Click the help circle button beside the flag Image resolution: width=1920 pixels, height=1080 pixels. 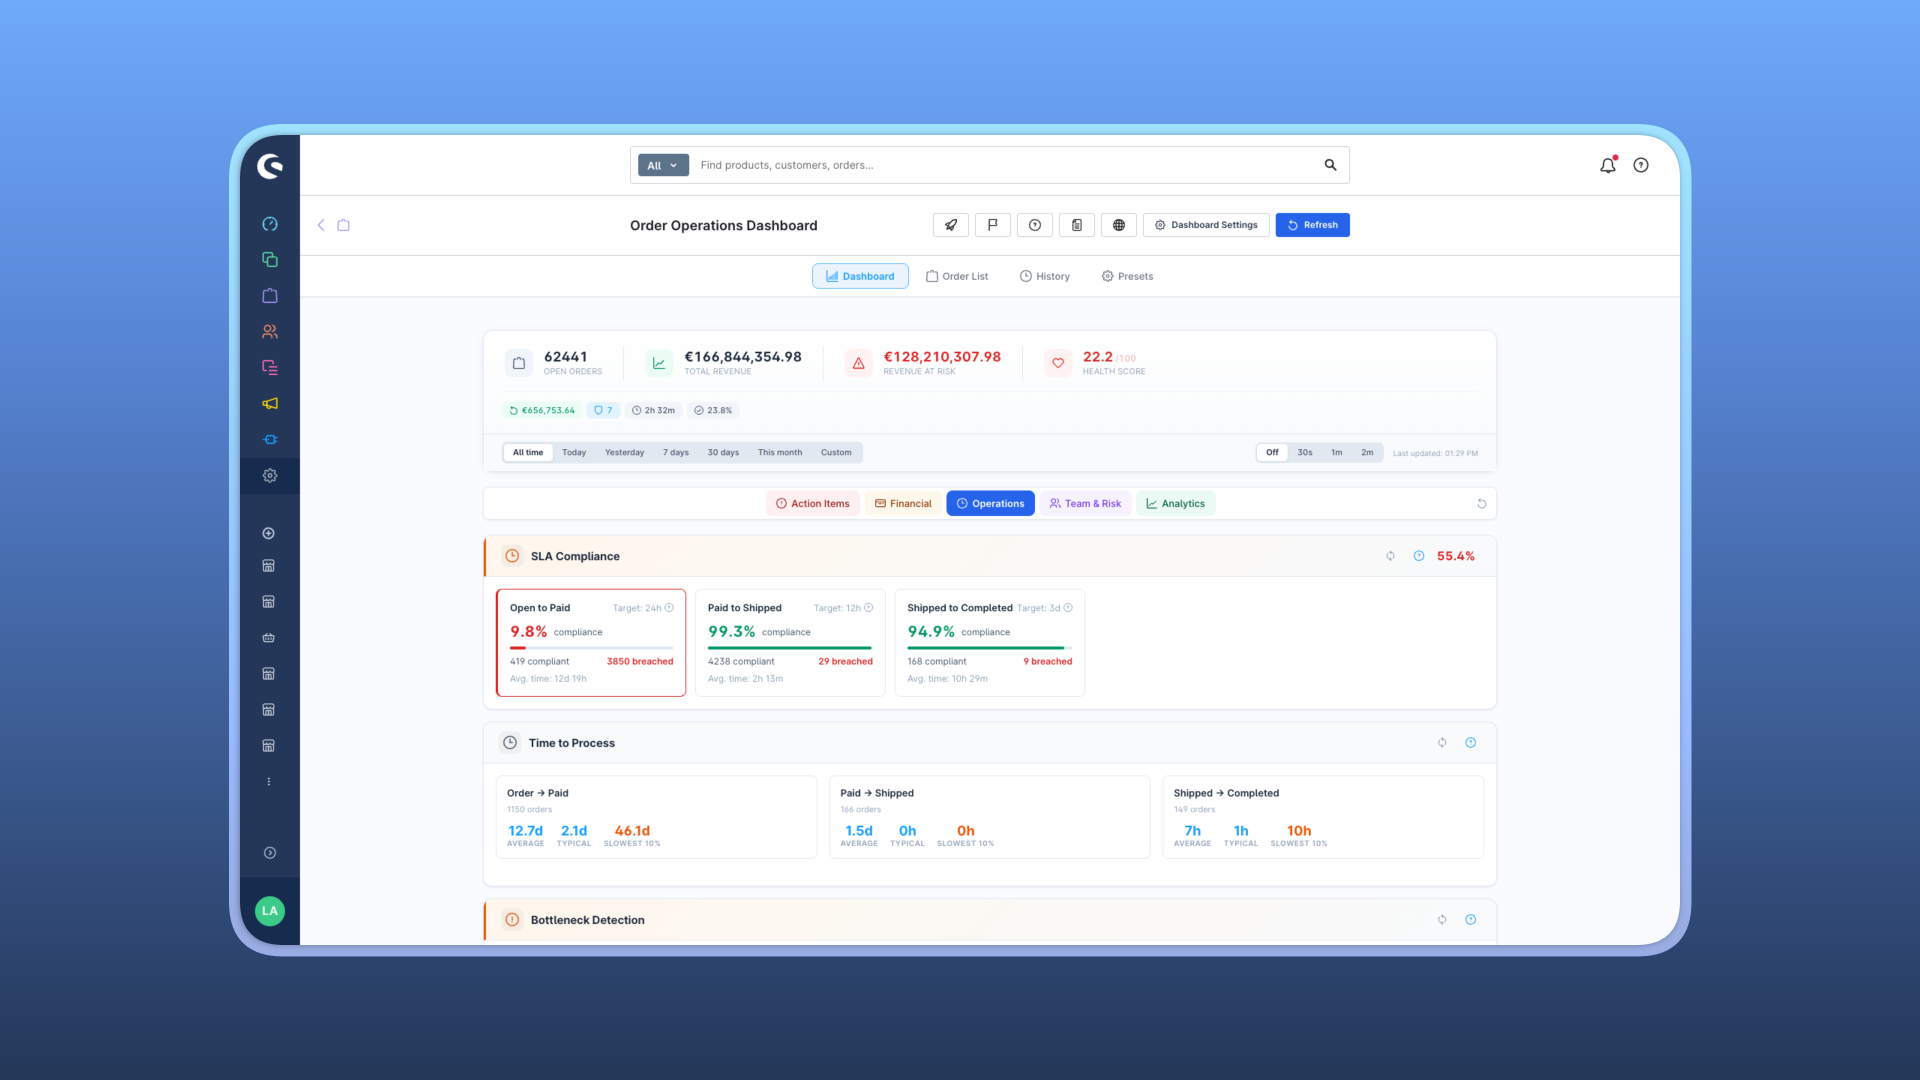pyautogui.click(x=1035, y=225)
